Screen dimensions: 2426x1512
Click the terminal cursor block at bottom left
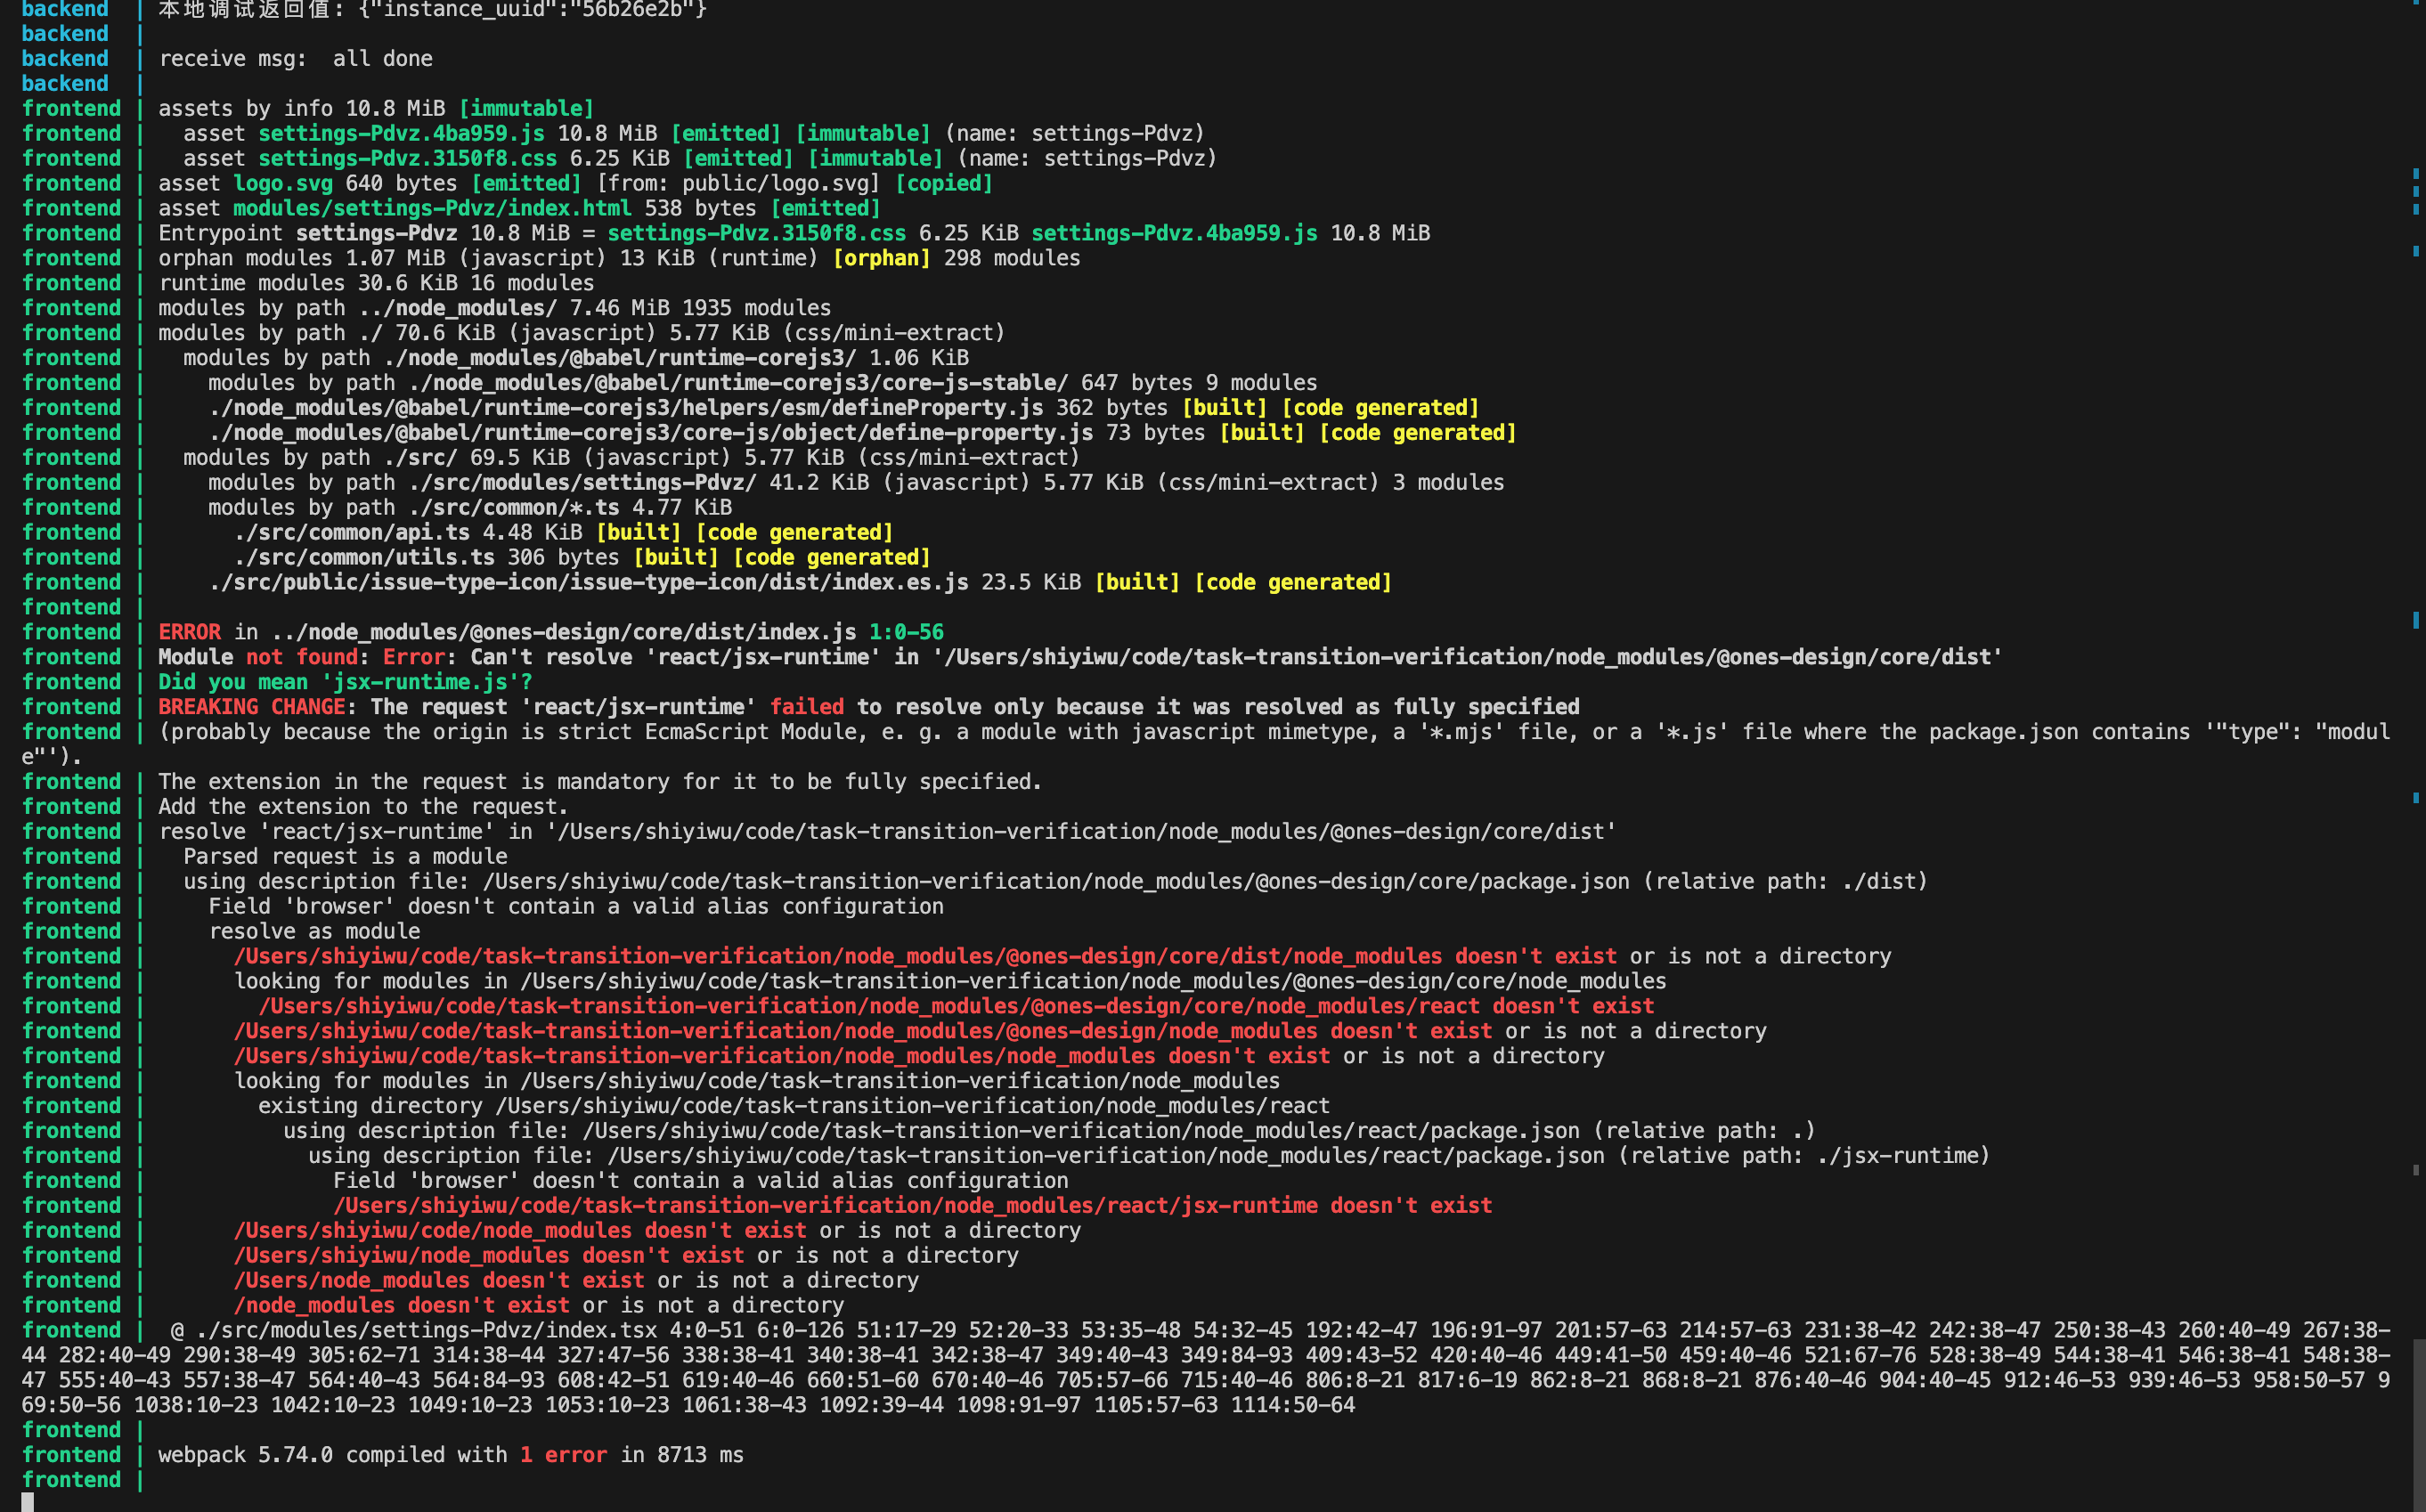[x=28, y=1502]
